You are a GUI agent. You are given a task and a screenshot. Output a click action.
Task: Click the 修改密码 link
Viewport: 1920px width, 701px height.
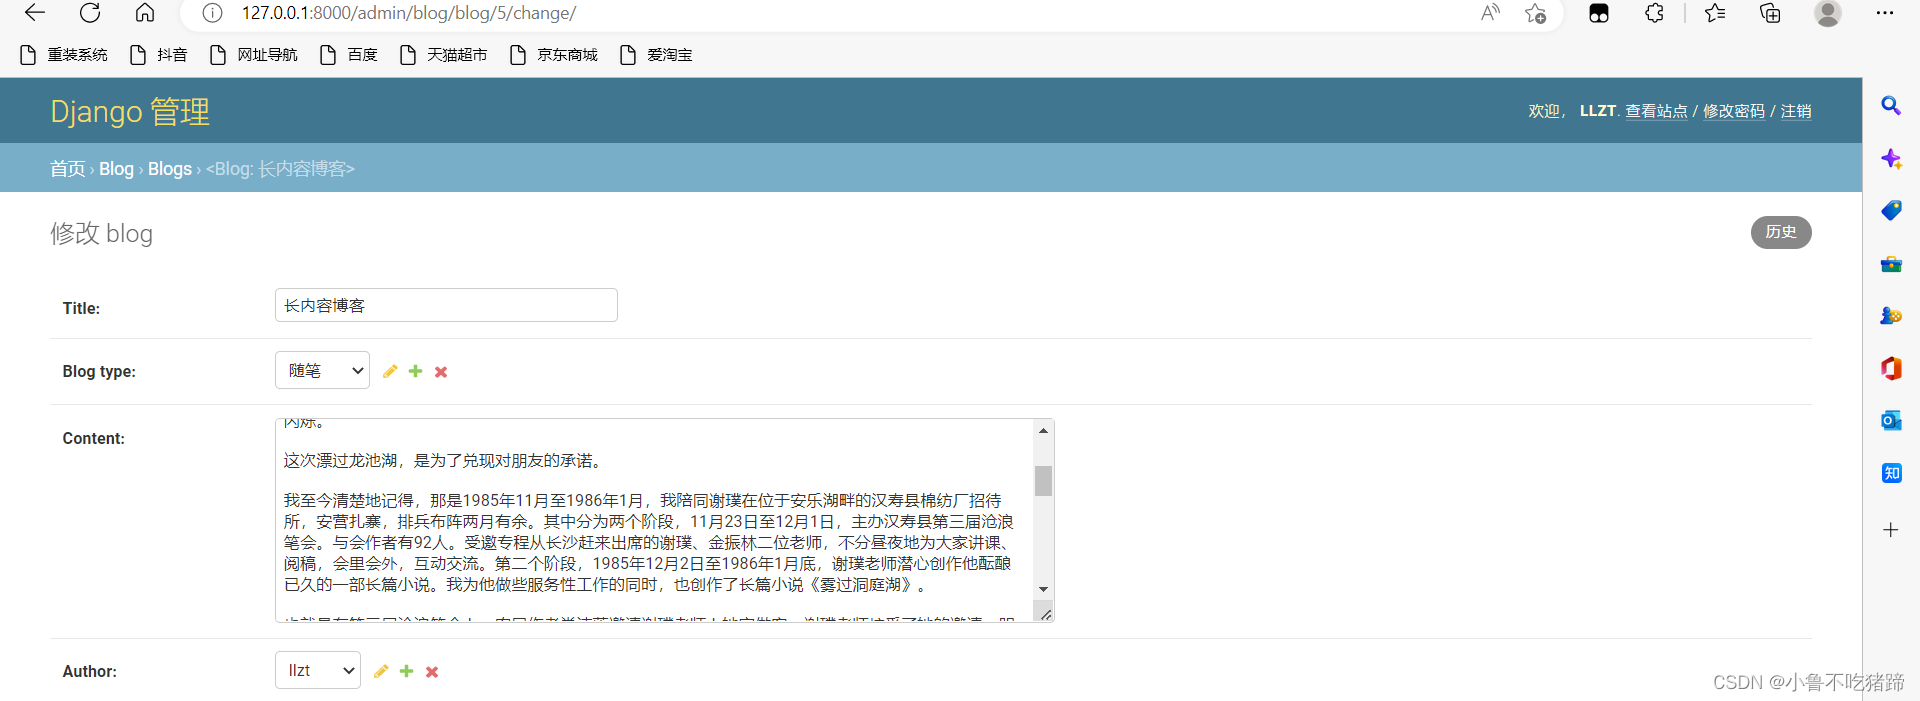click(x=1734, y=111)
